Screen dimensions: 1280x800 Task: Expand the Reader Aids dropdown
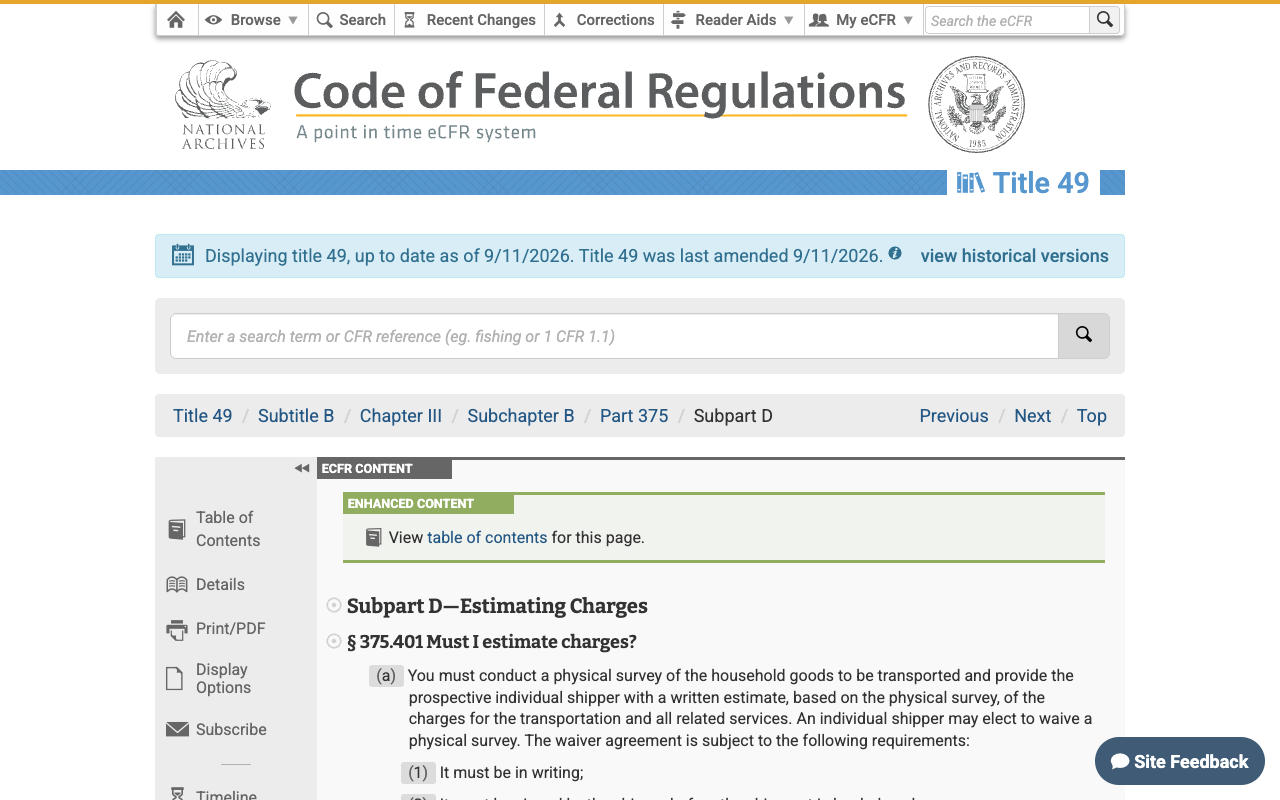point(734,20)
